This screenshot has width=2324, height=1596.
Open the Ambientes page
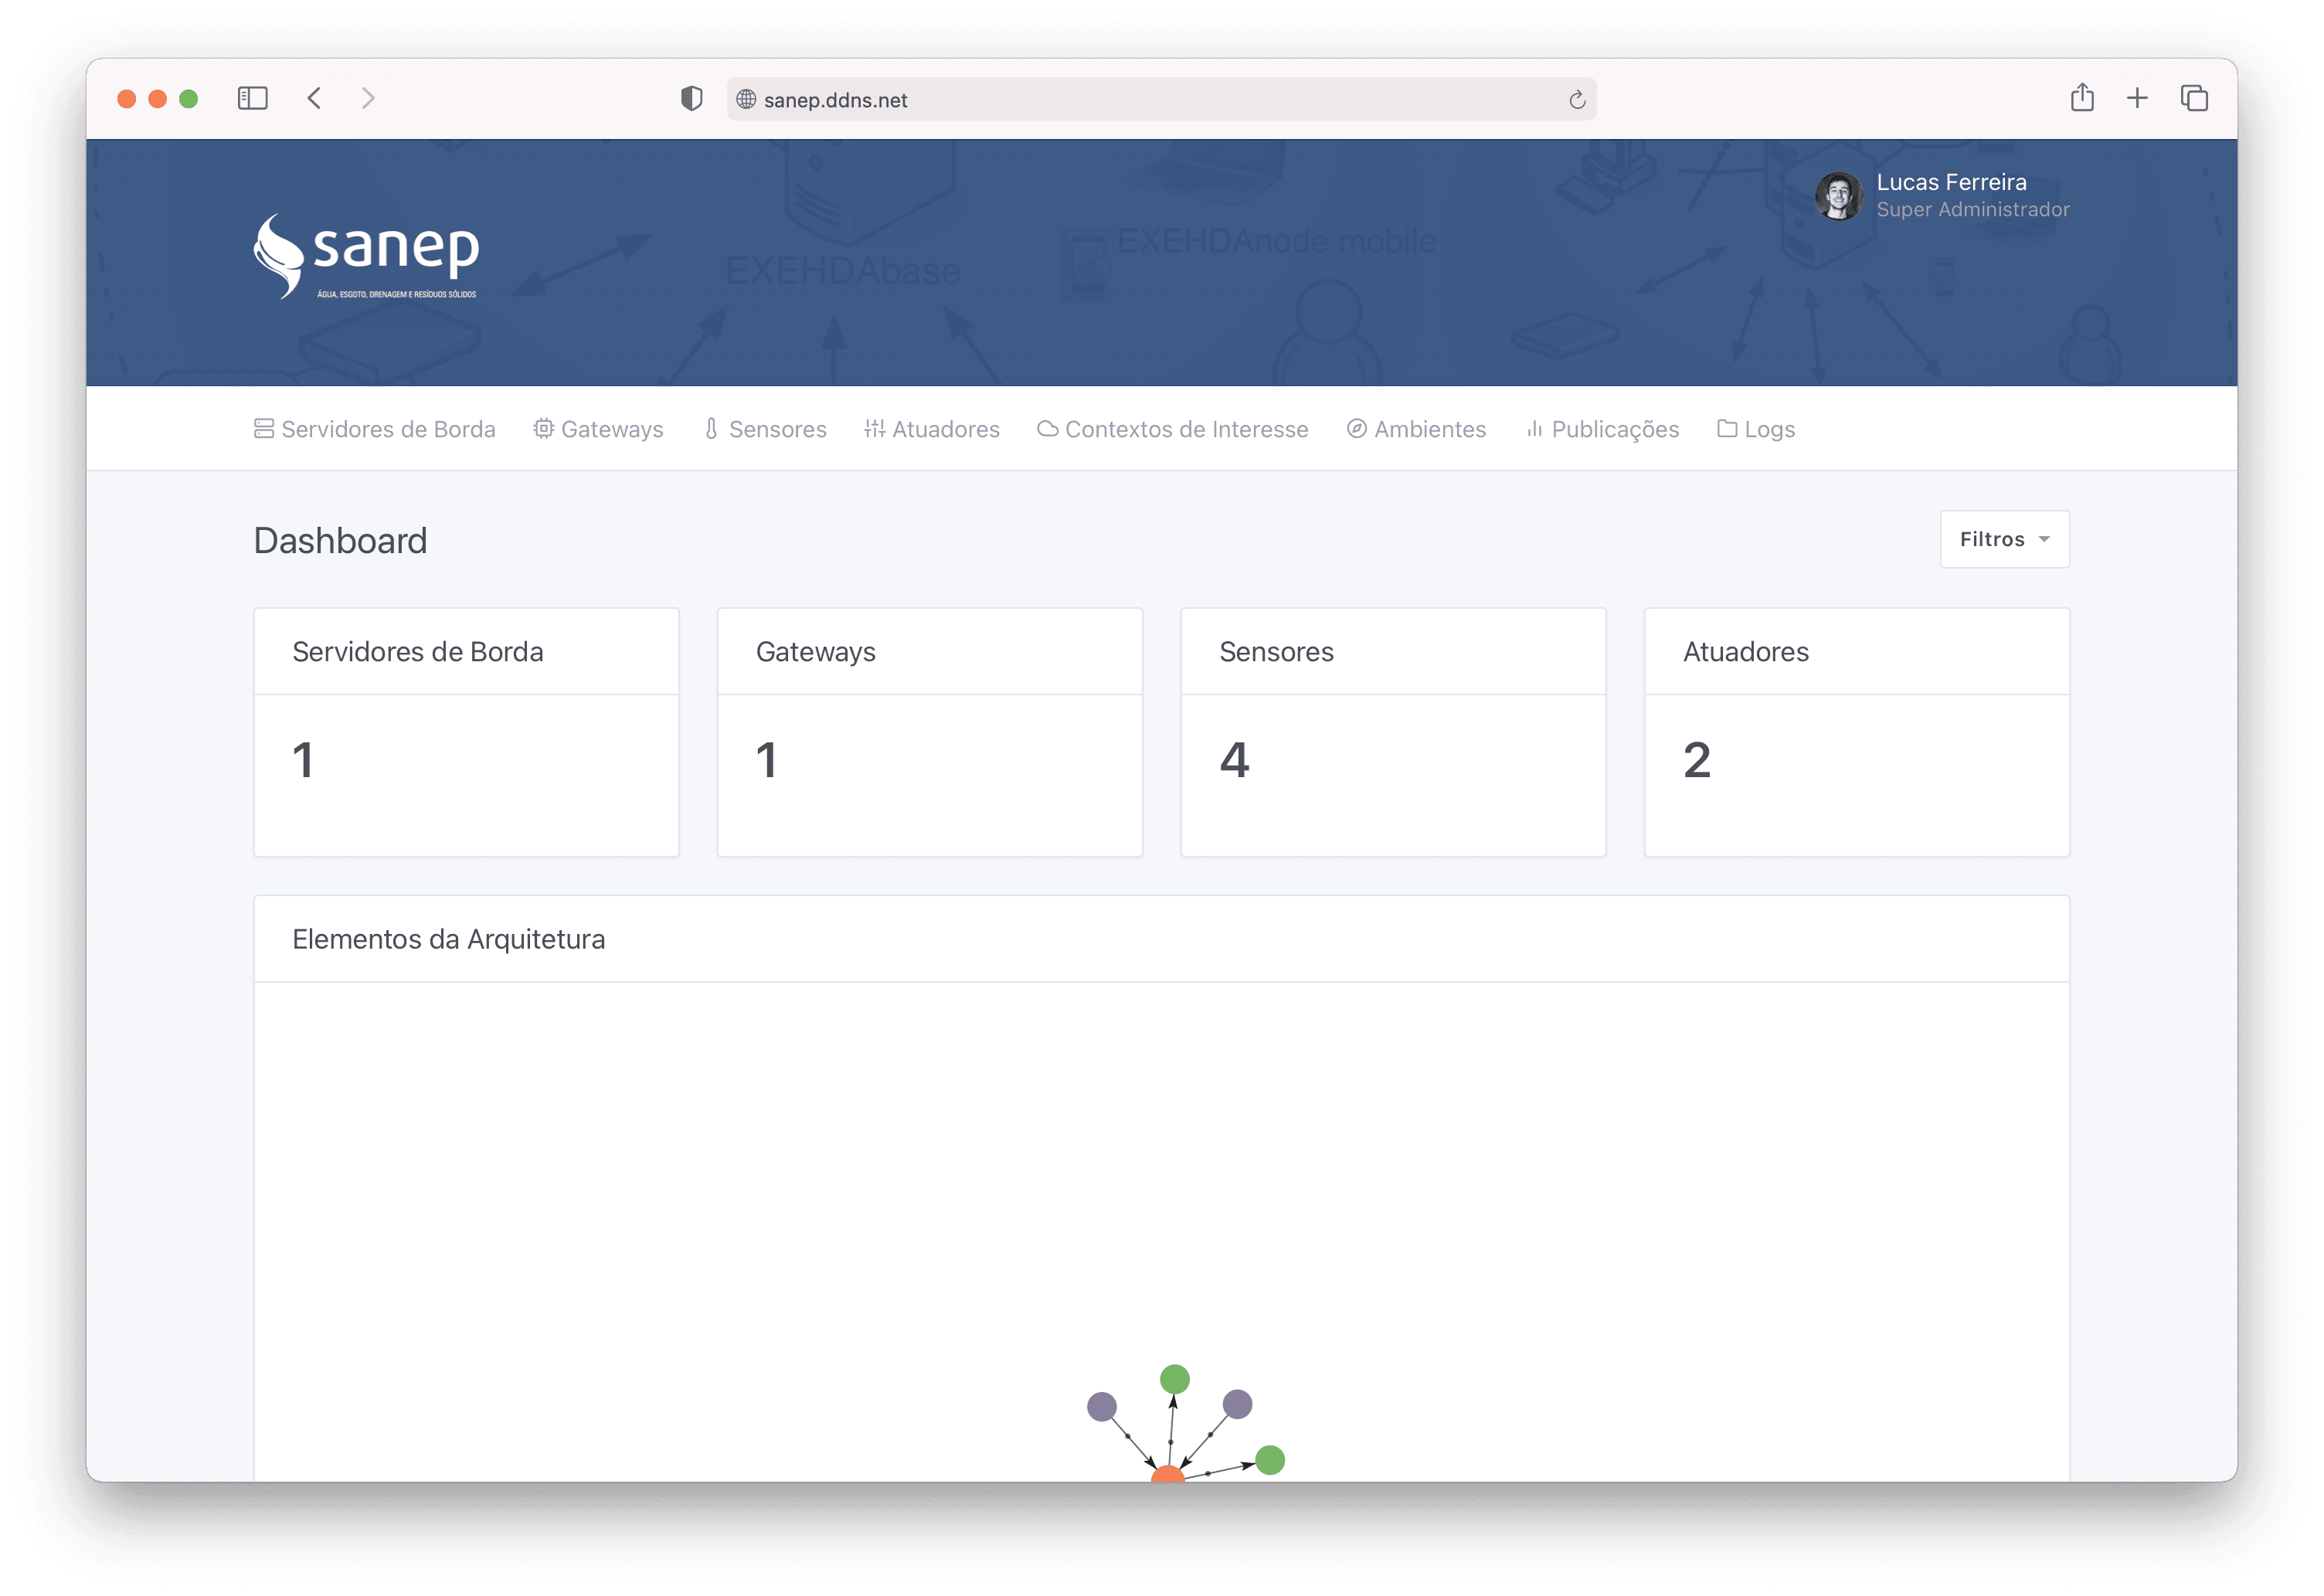click(1416, 429)
